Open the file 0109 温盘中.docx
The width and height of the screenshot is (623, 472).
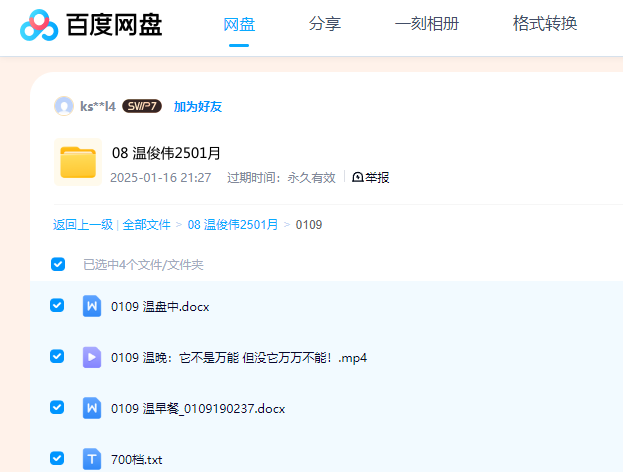(160, 307)
